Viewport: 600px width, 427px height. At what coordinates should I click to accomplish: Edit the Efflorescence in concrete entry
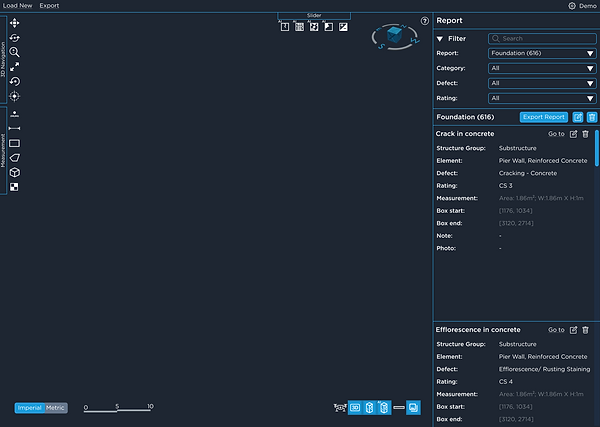(x=573, y=330)
